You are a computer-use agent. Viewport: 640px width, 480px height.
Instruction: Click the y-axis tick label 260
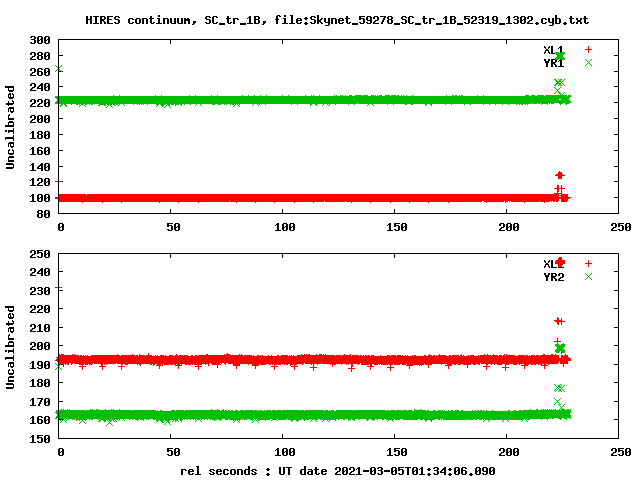40,72
